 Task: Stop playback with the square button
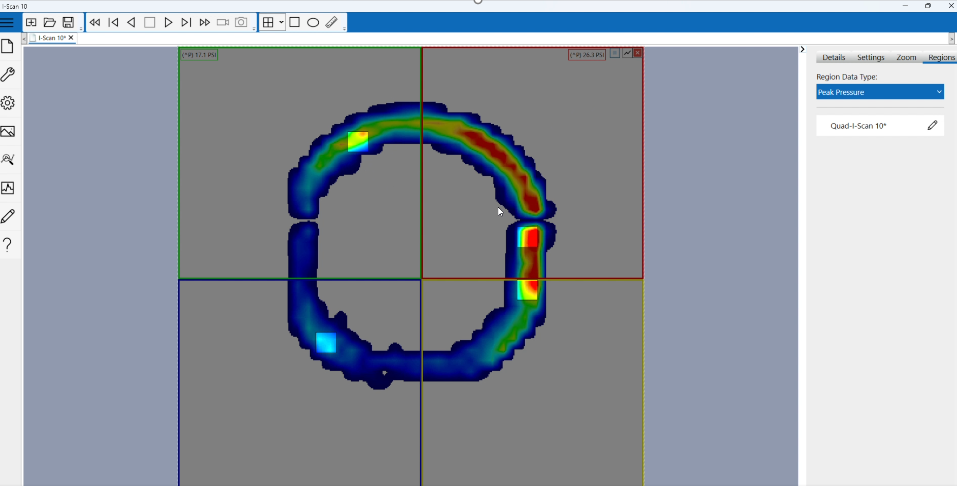coord(150,23)
